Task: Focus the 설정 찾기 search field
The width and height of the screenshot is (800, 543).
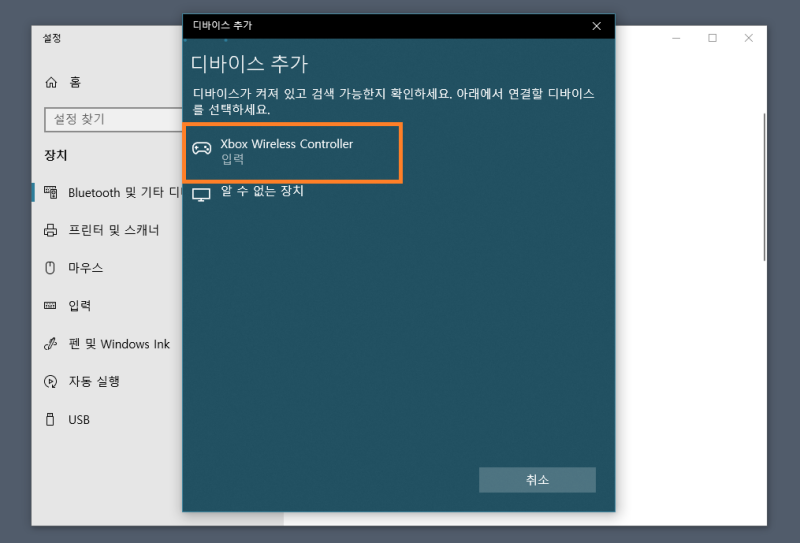Action: (x=113, y=119)
